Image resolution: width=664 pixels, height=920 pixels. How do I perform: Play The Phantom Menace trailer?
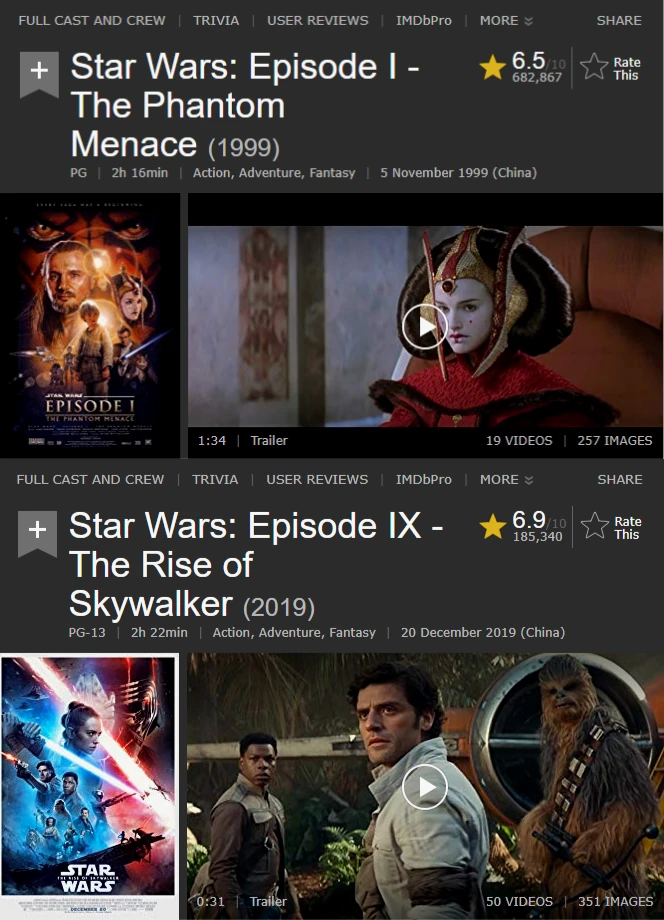[x=425, y=326]
